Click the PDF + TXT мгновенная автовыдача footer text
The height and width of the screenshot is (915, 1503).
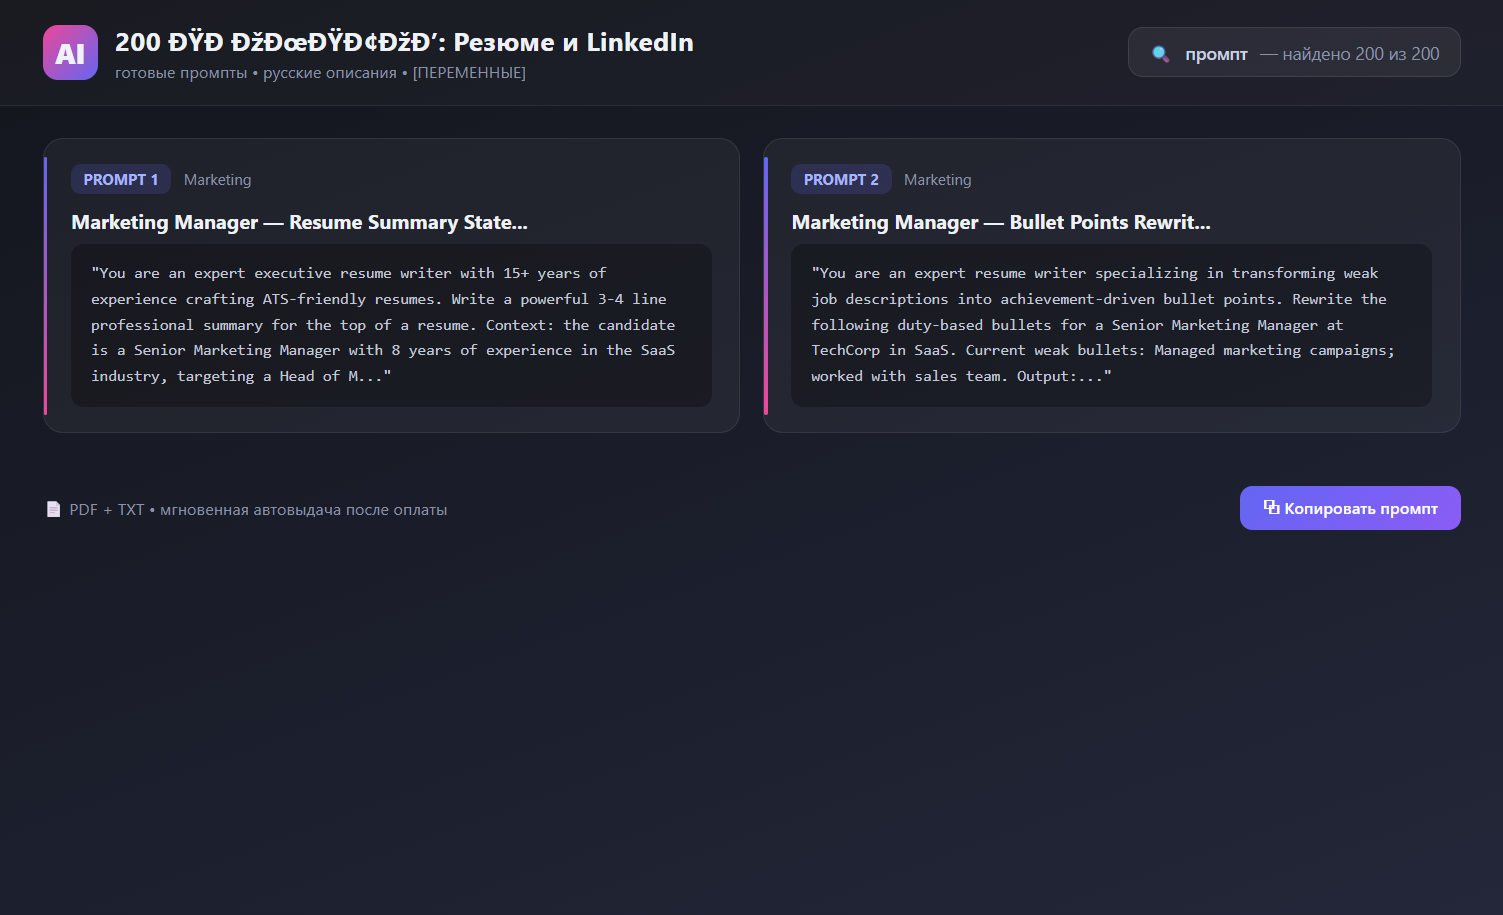(258, 510)
